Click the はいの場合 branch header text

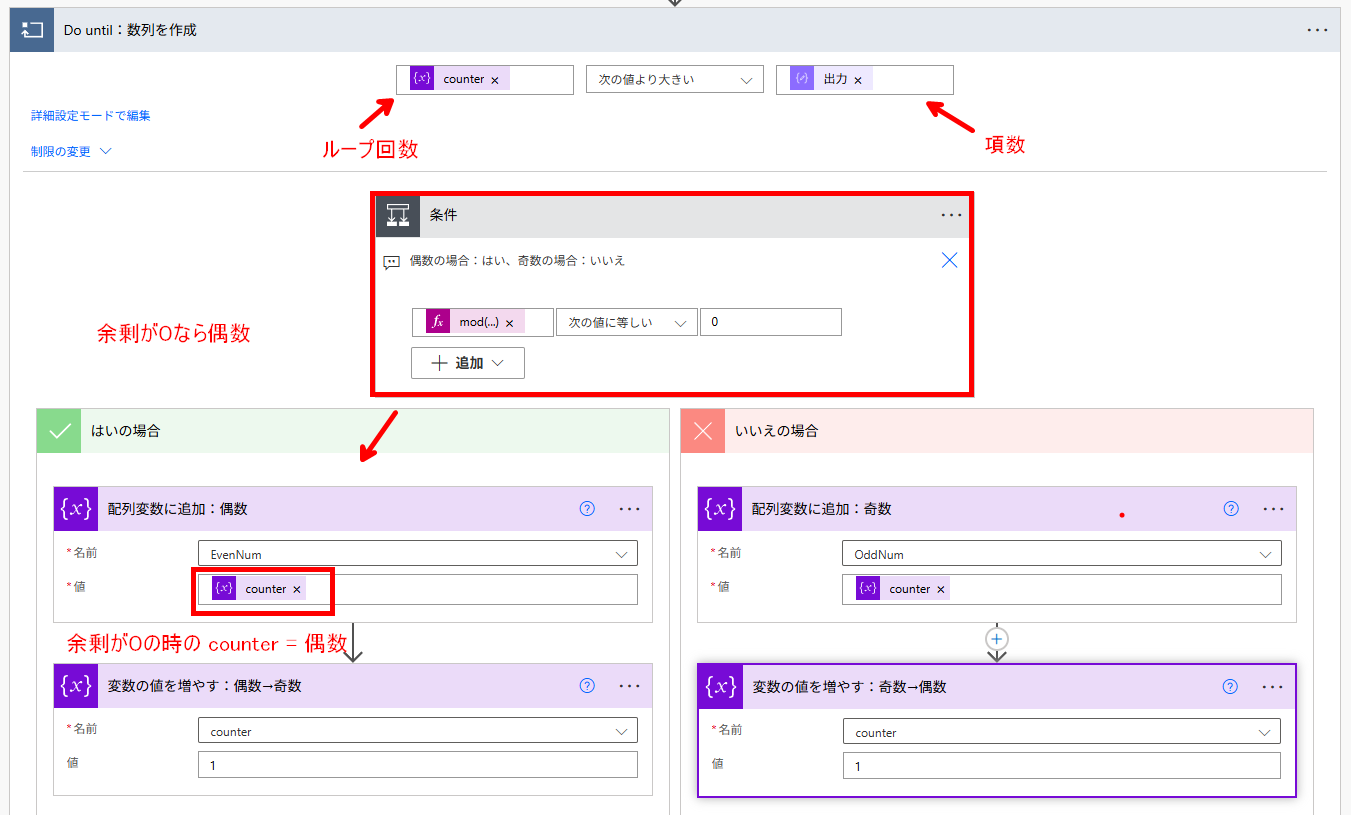coord(126,431)
